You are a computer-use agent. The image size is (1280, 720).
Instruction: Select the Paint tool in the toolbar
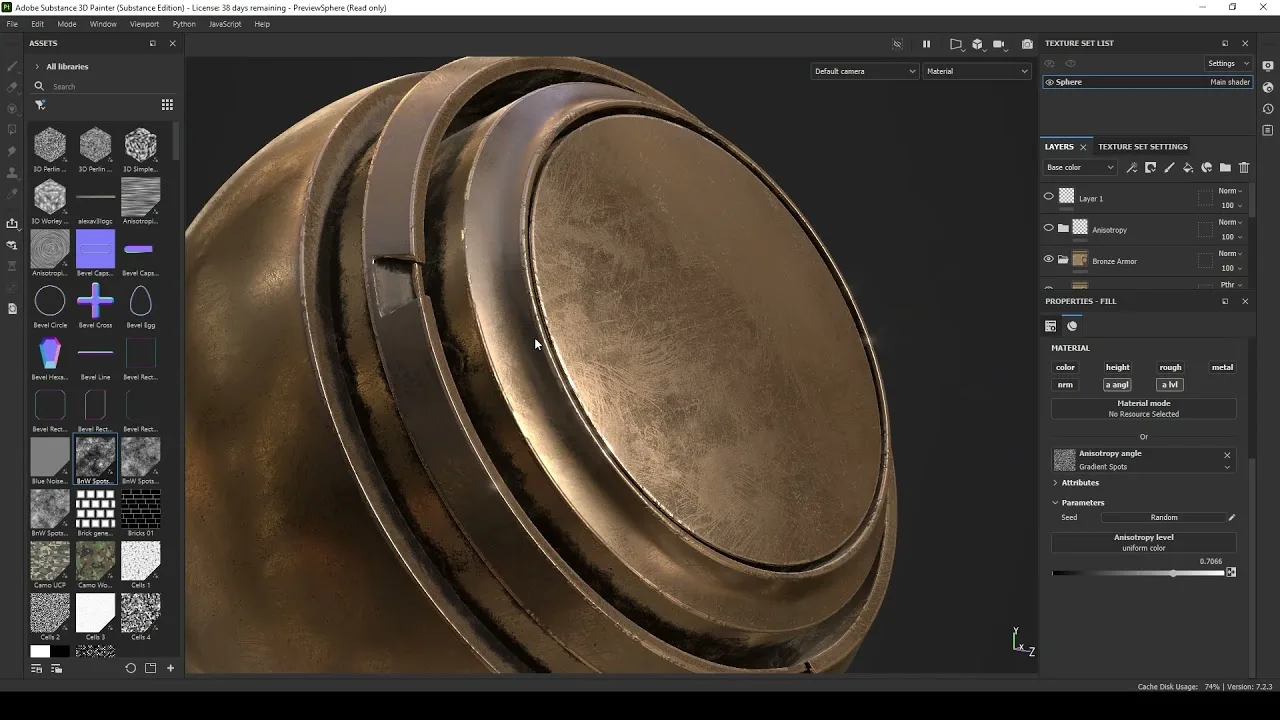point(12,66)
